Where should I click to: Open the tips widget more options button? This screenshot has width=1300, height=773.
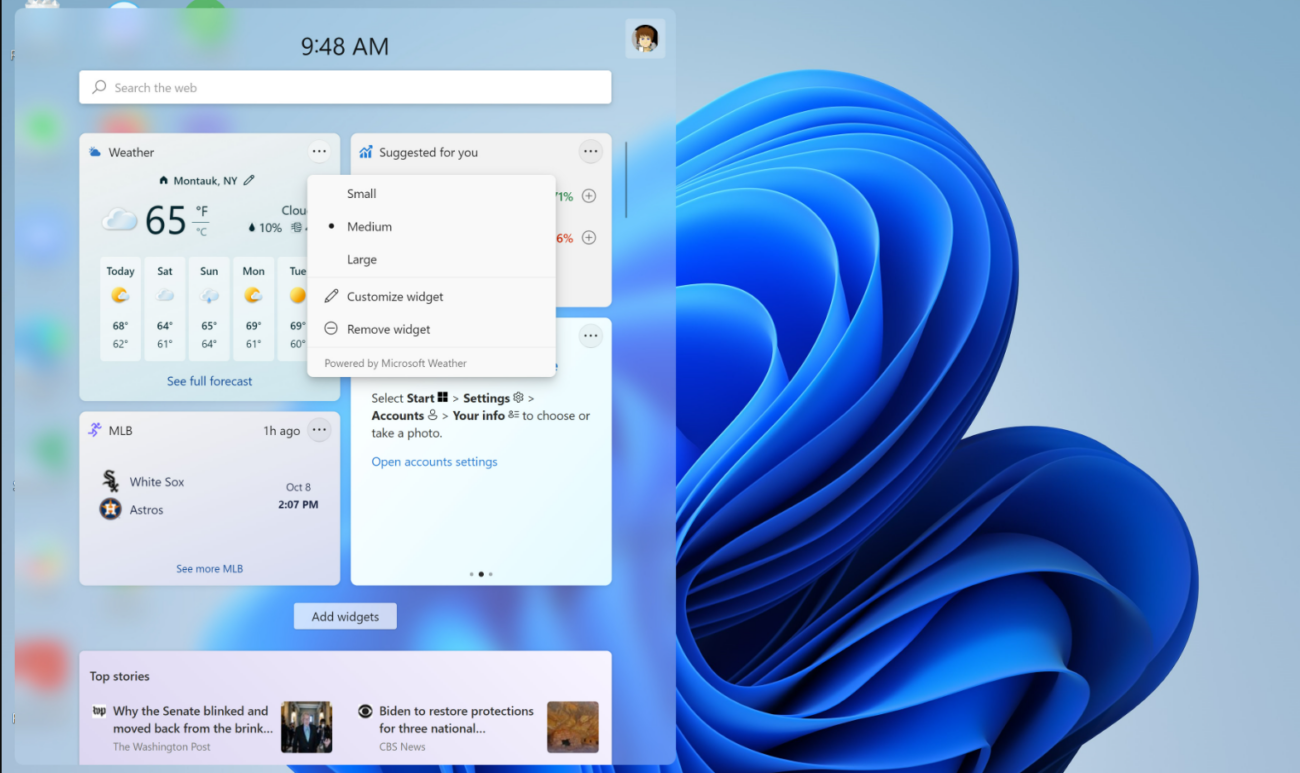pyautogui.click(x=591, y=336)
